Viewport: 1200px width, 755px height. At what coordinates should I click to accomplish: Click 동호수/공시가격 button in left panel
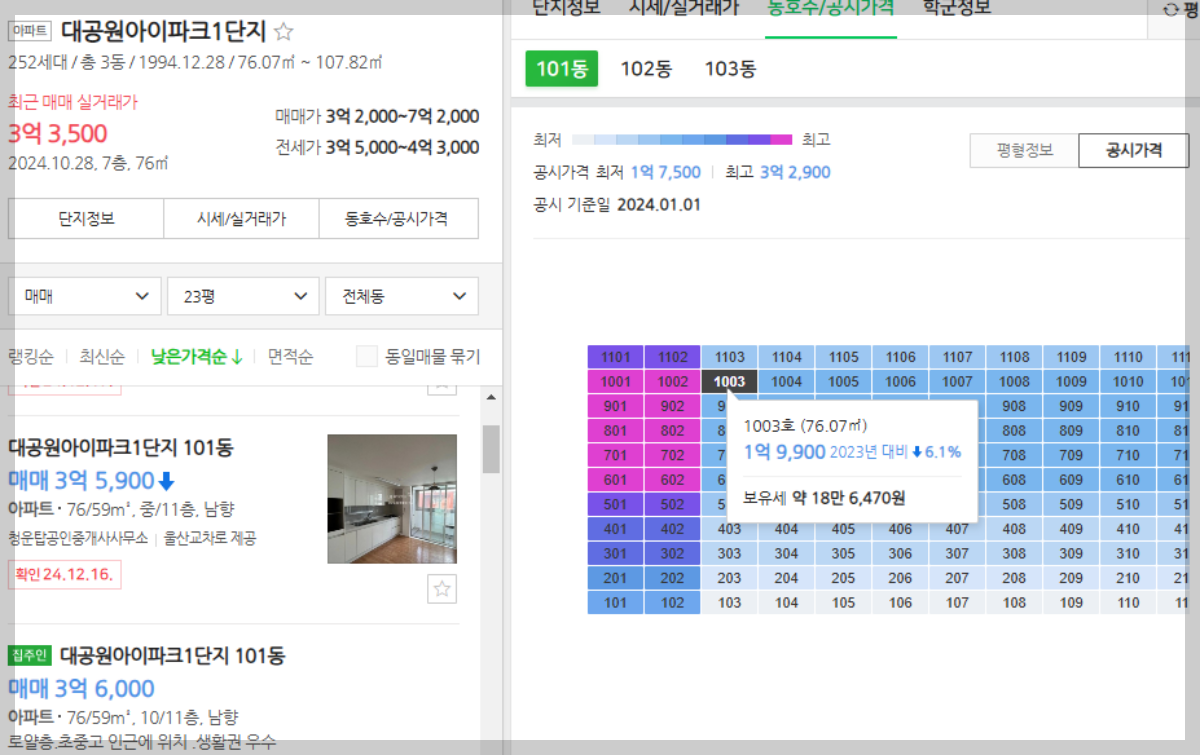click(x=398, y=218)
